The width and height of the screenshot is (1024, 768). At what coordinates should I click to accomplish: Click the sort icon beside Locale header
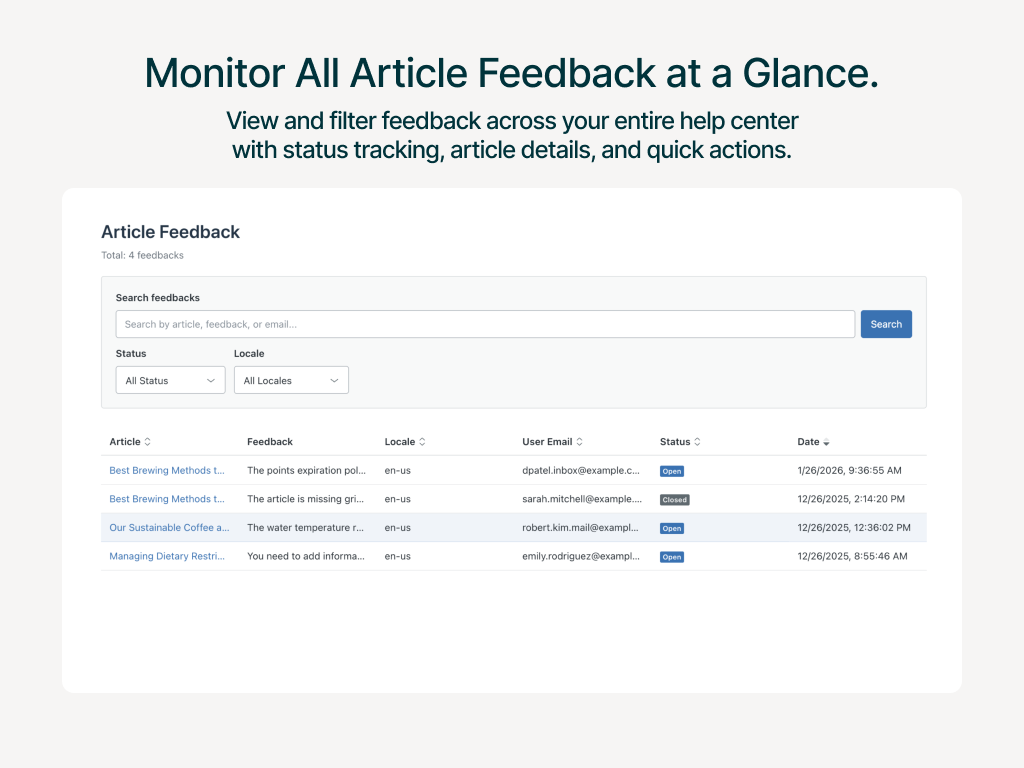click(x=422, y=442)
